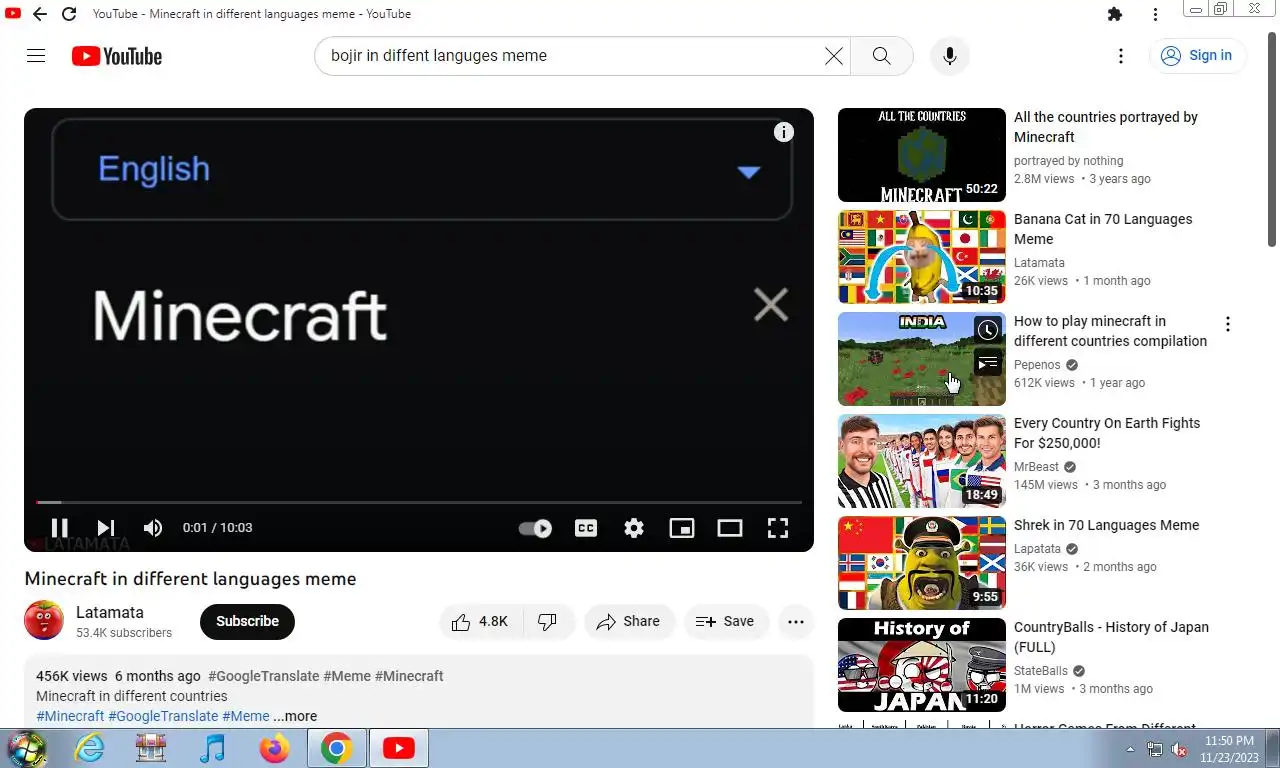Viewport: 1280px width, 768px height.
Task: Click the magnifier search button
Action: [881, 56]
